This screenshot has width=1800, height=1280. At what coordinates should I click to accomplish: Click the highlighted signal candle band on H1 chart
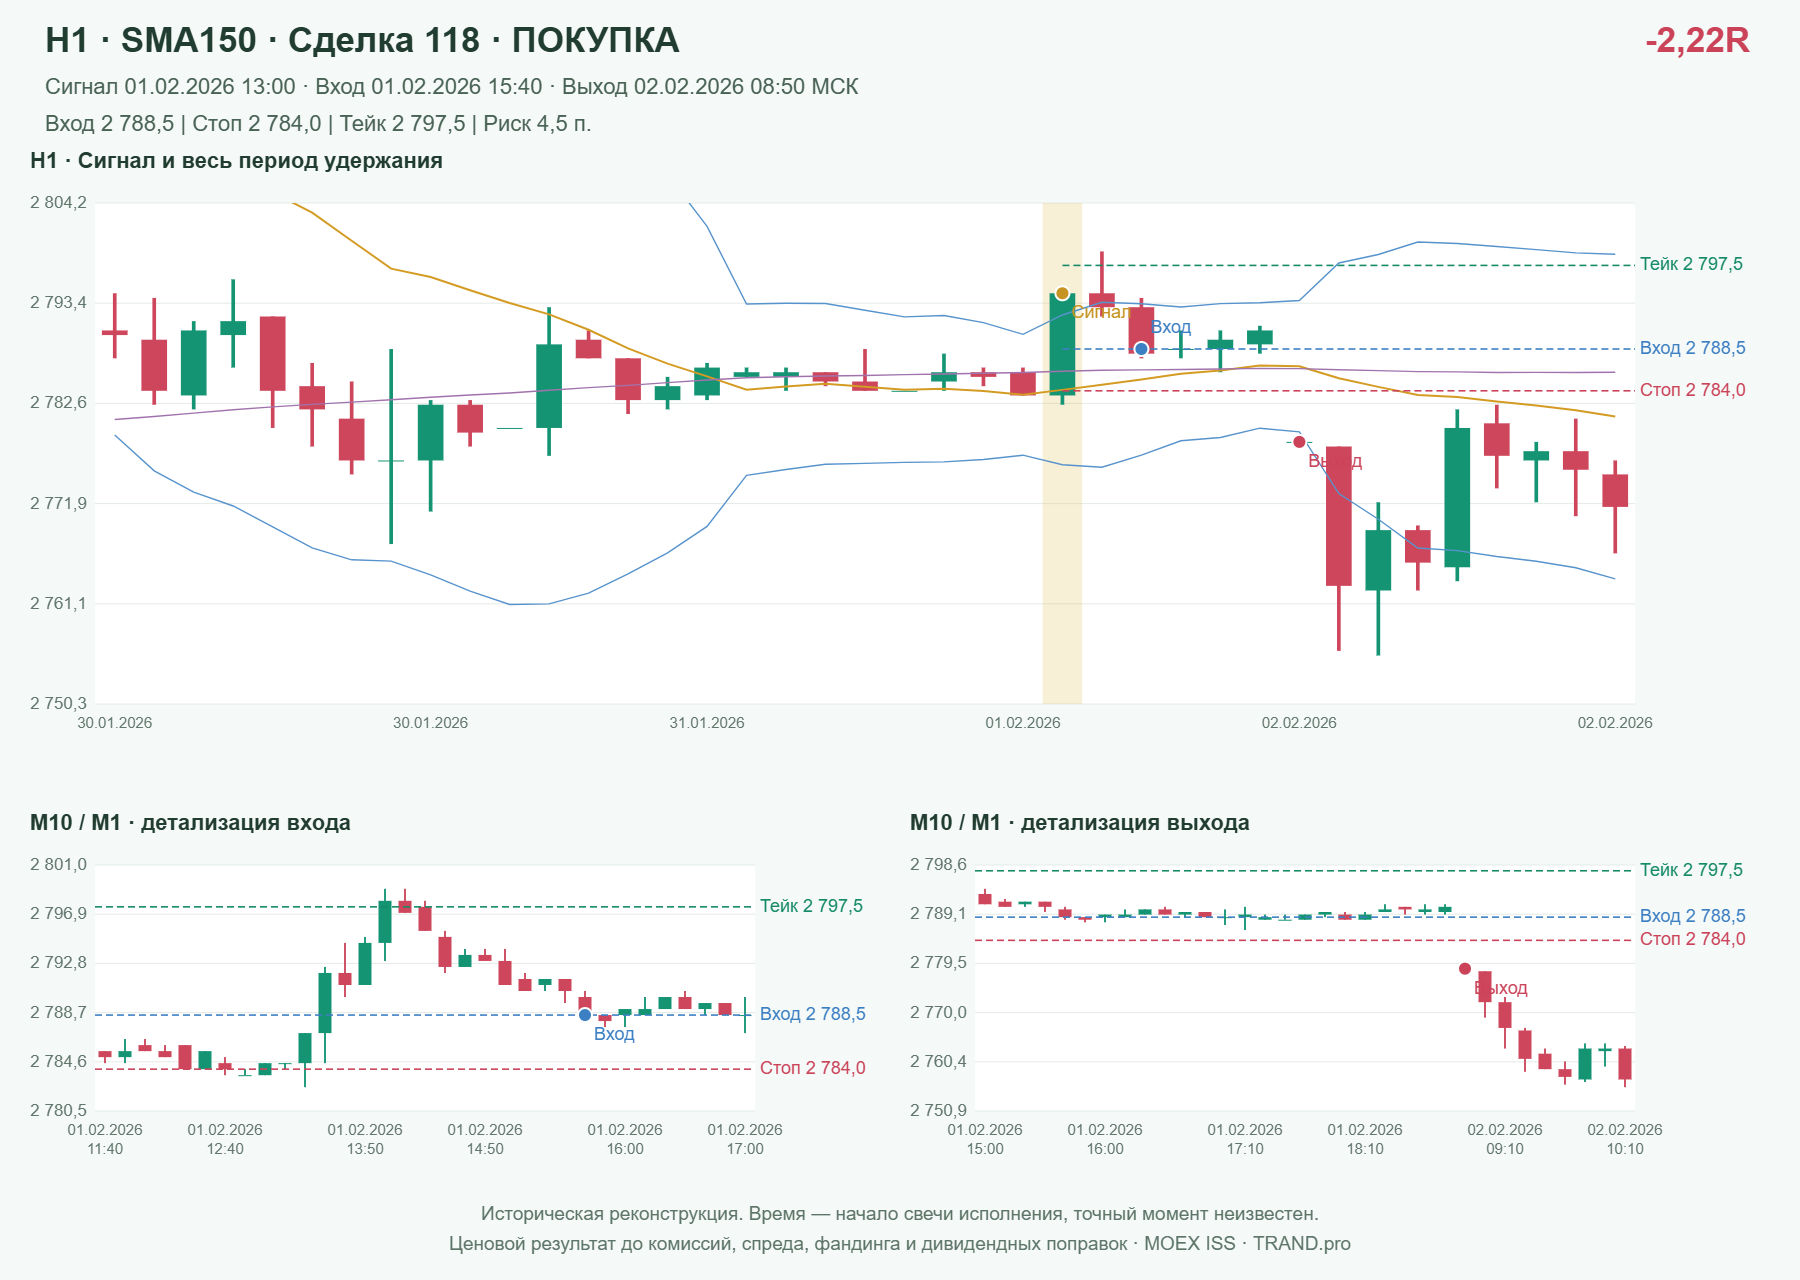click(1062, 453)
